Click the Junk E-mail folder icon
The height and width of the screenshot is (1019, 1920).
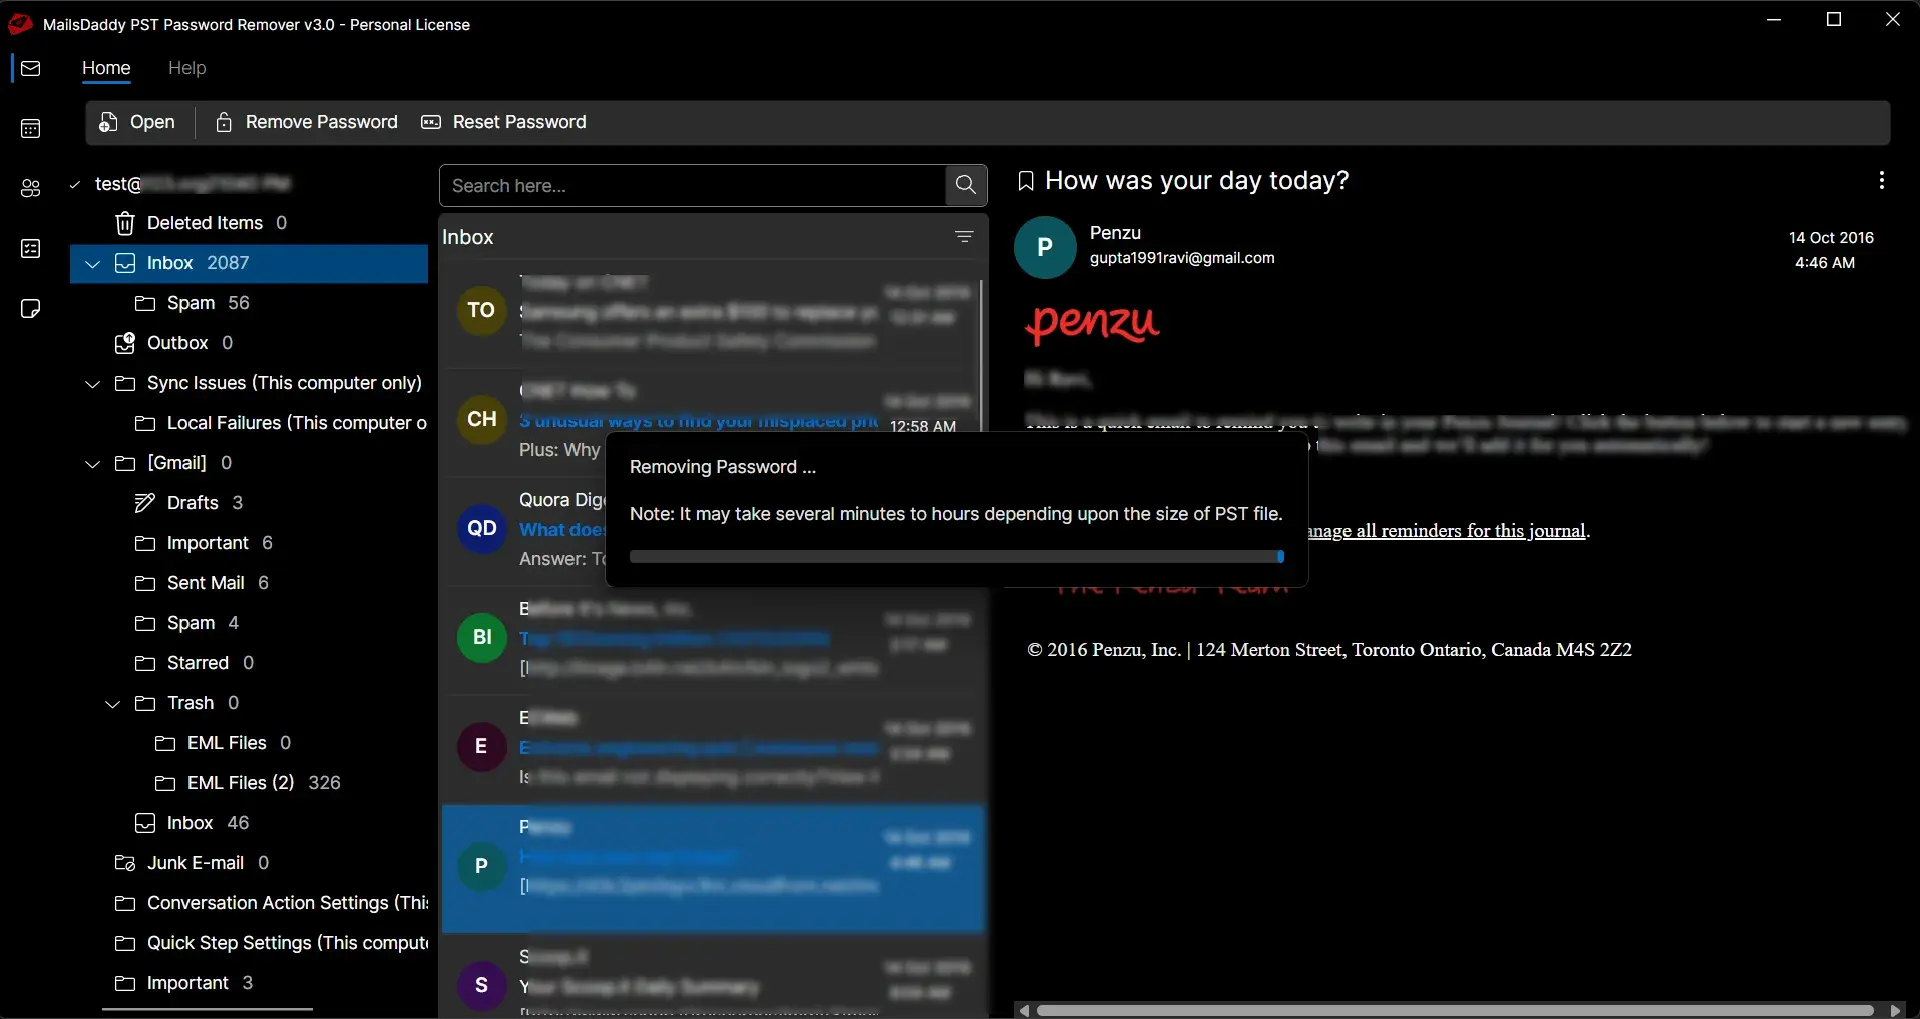click(x=124, y=863)
